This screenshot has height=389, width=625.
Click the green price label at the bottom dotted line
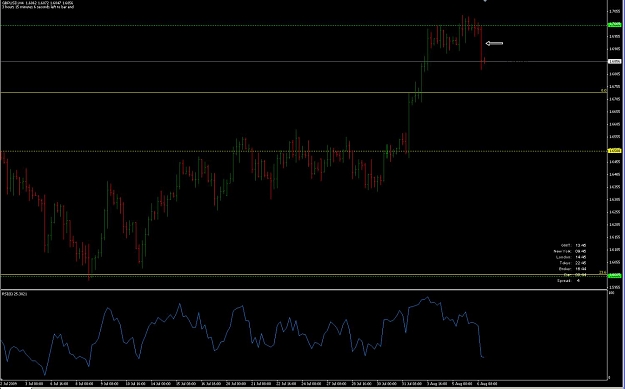point(614,275)
